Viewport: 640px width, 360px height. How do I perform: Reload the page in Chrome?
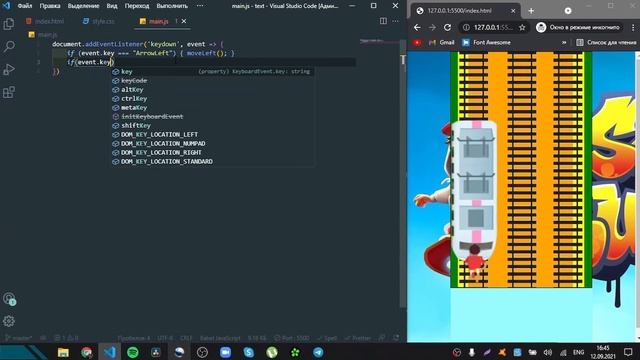tap(447, 27)
